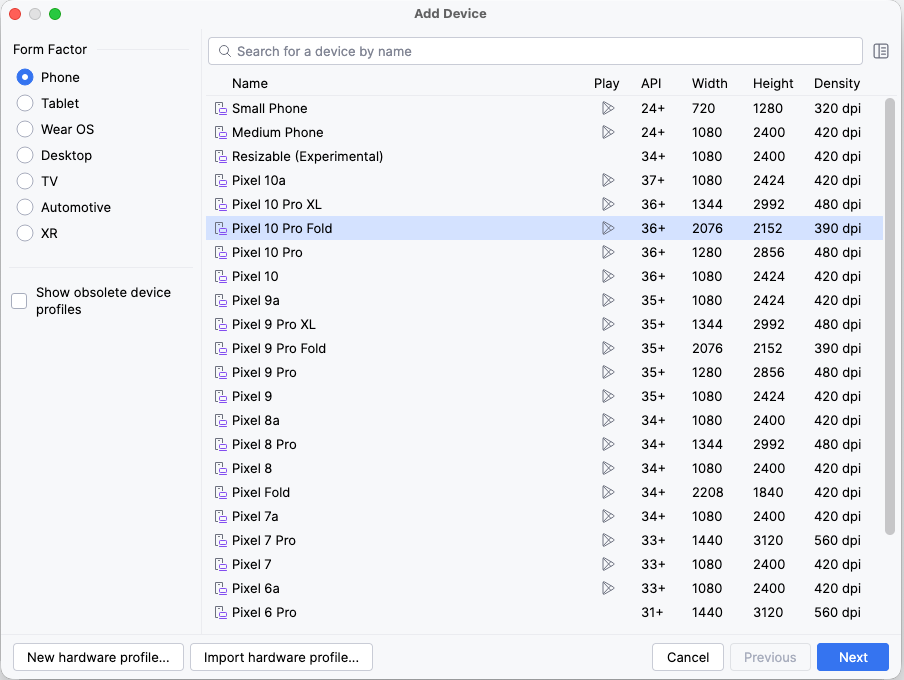Image resolution: width=904 pixels, height=680 pixels.
Task: Click the Play Store icon for Pixel 7 Pro
Action: (x=608, y=540)
